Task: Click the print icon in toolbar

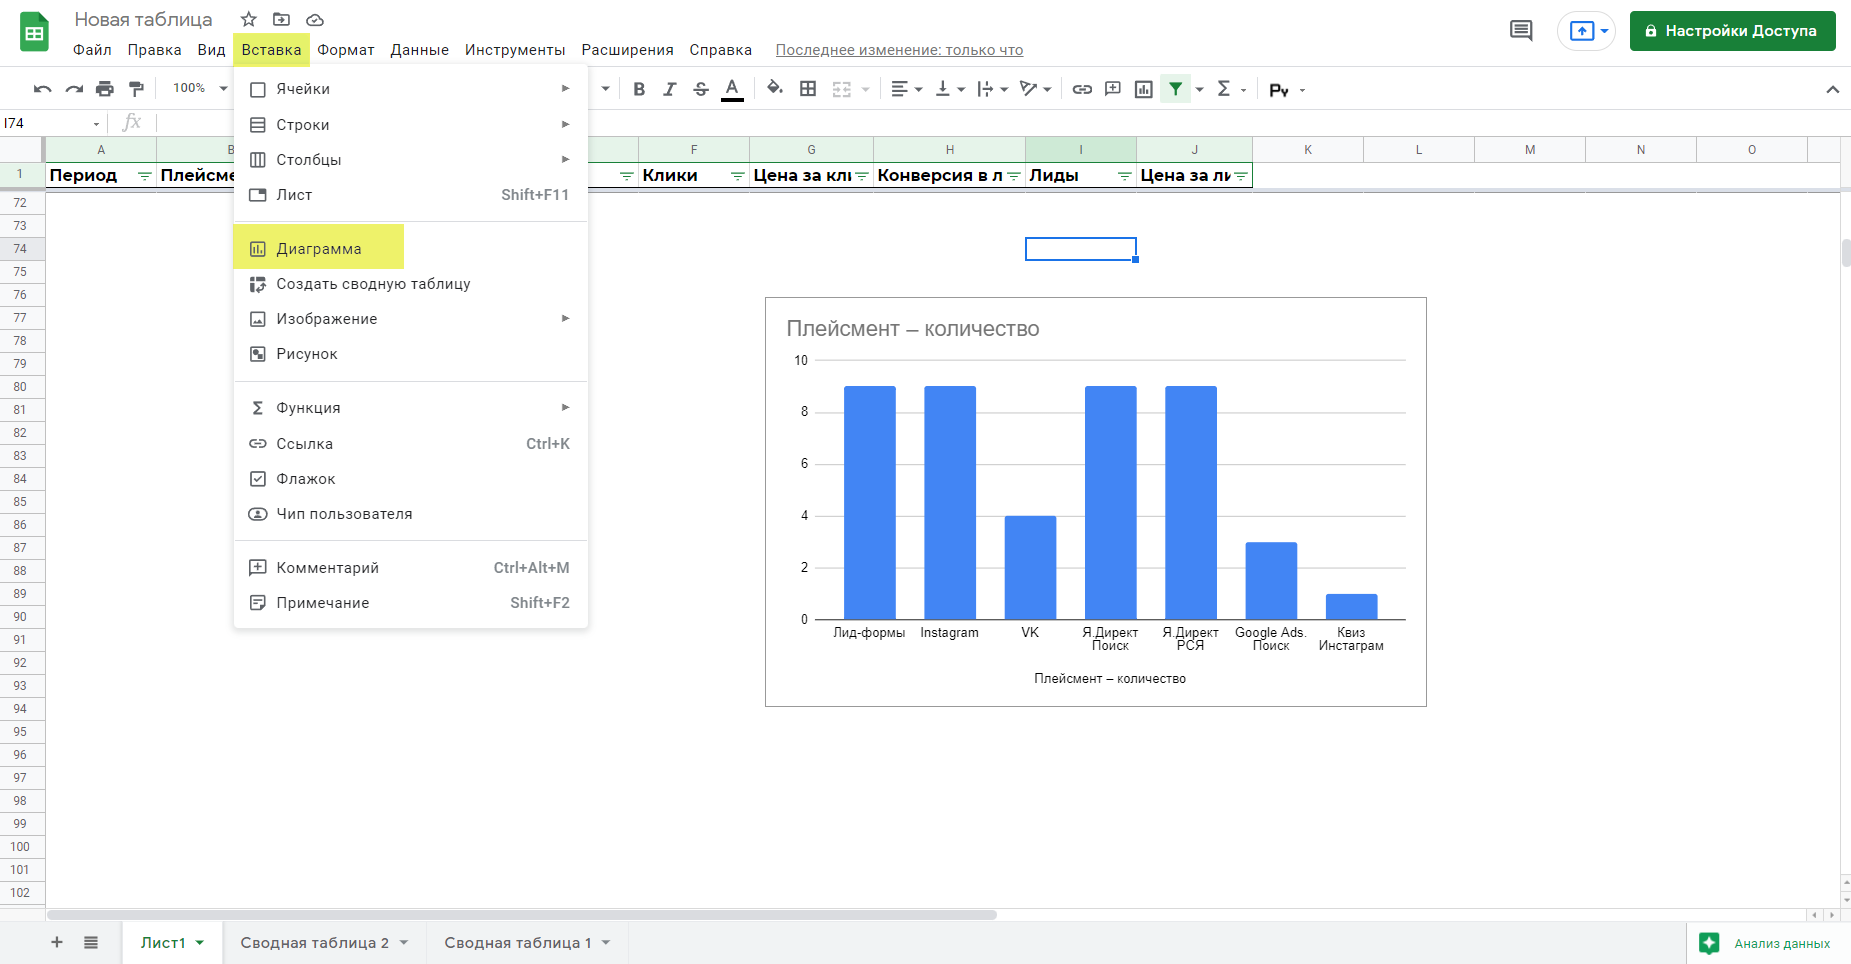Action: [x=105, y=89]
